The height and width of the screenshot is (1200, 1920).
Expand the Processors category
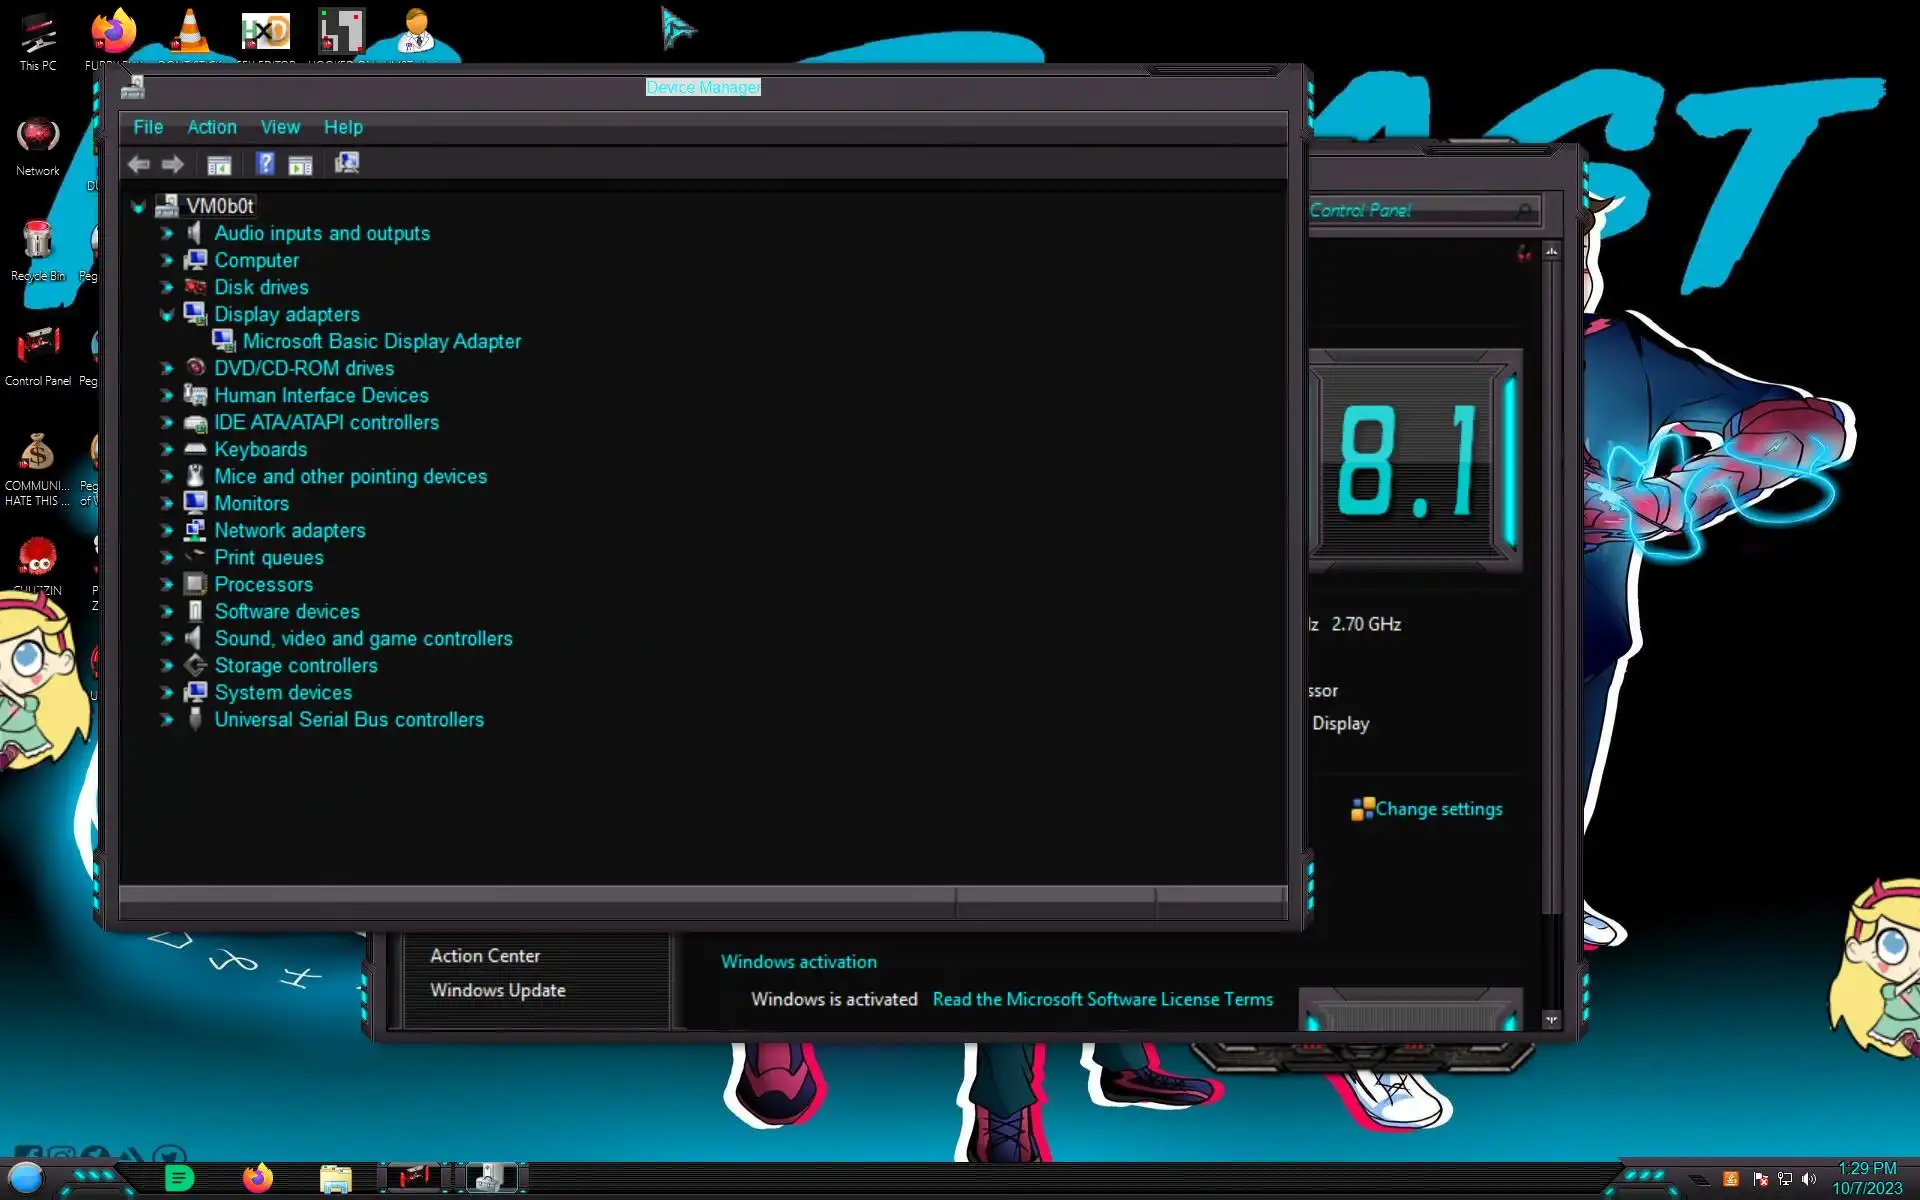pyautogui.click(x=167, y=585)
